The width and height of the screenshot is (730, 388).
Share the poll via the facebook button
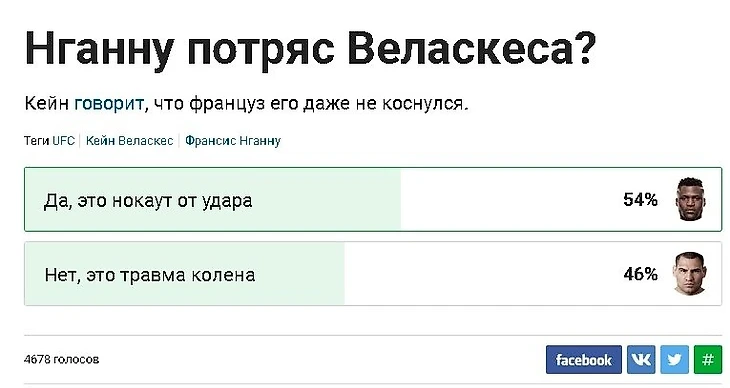tap(583, 360)
